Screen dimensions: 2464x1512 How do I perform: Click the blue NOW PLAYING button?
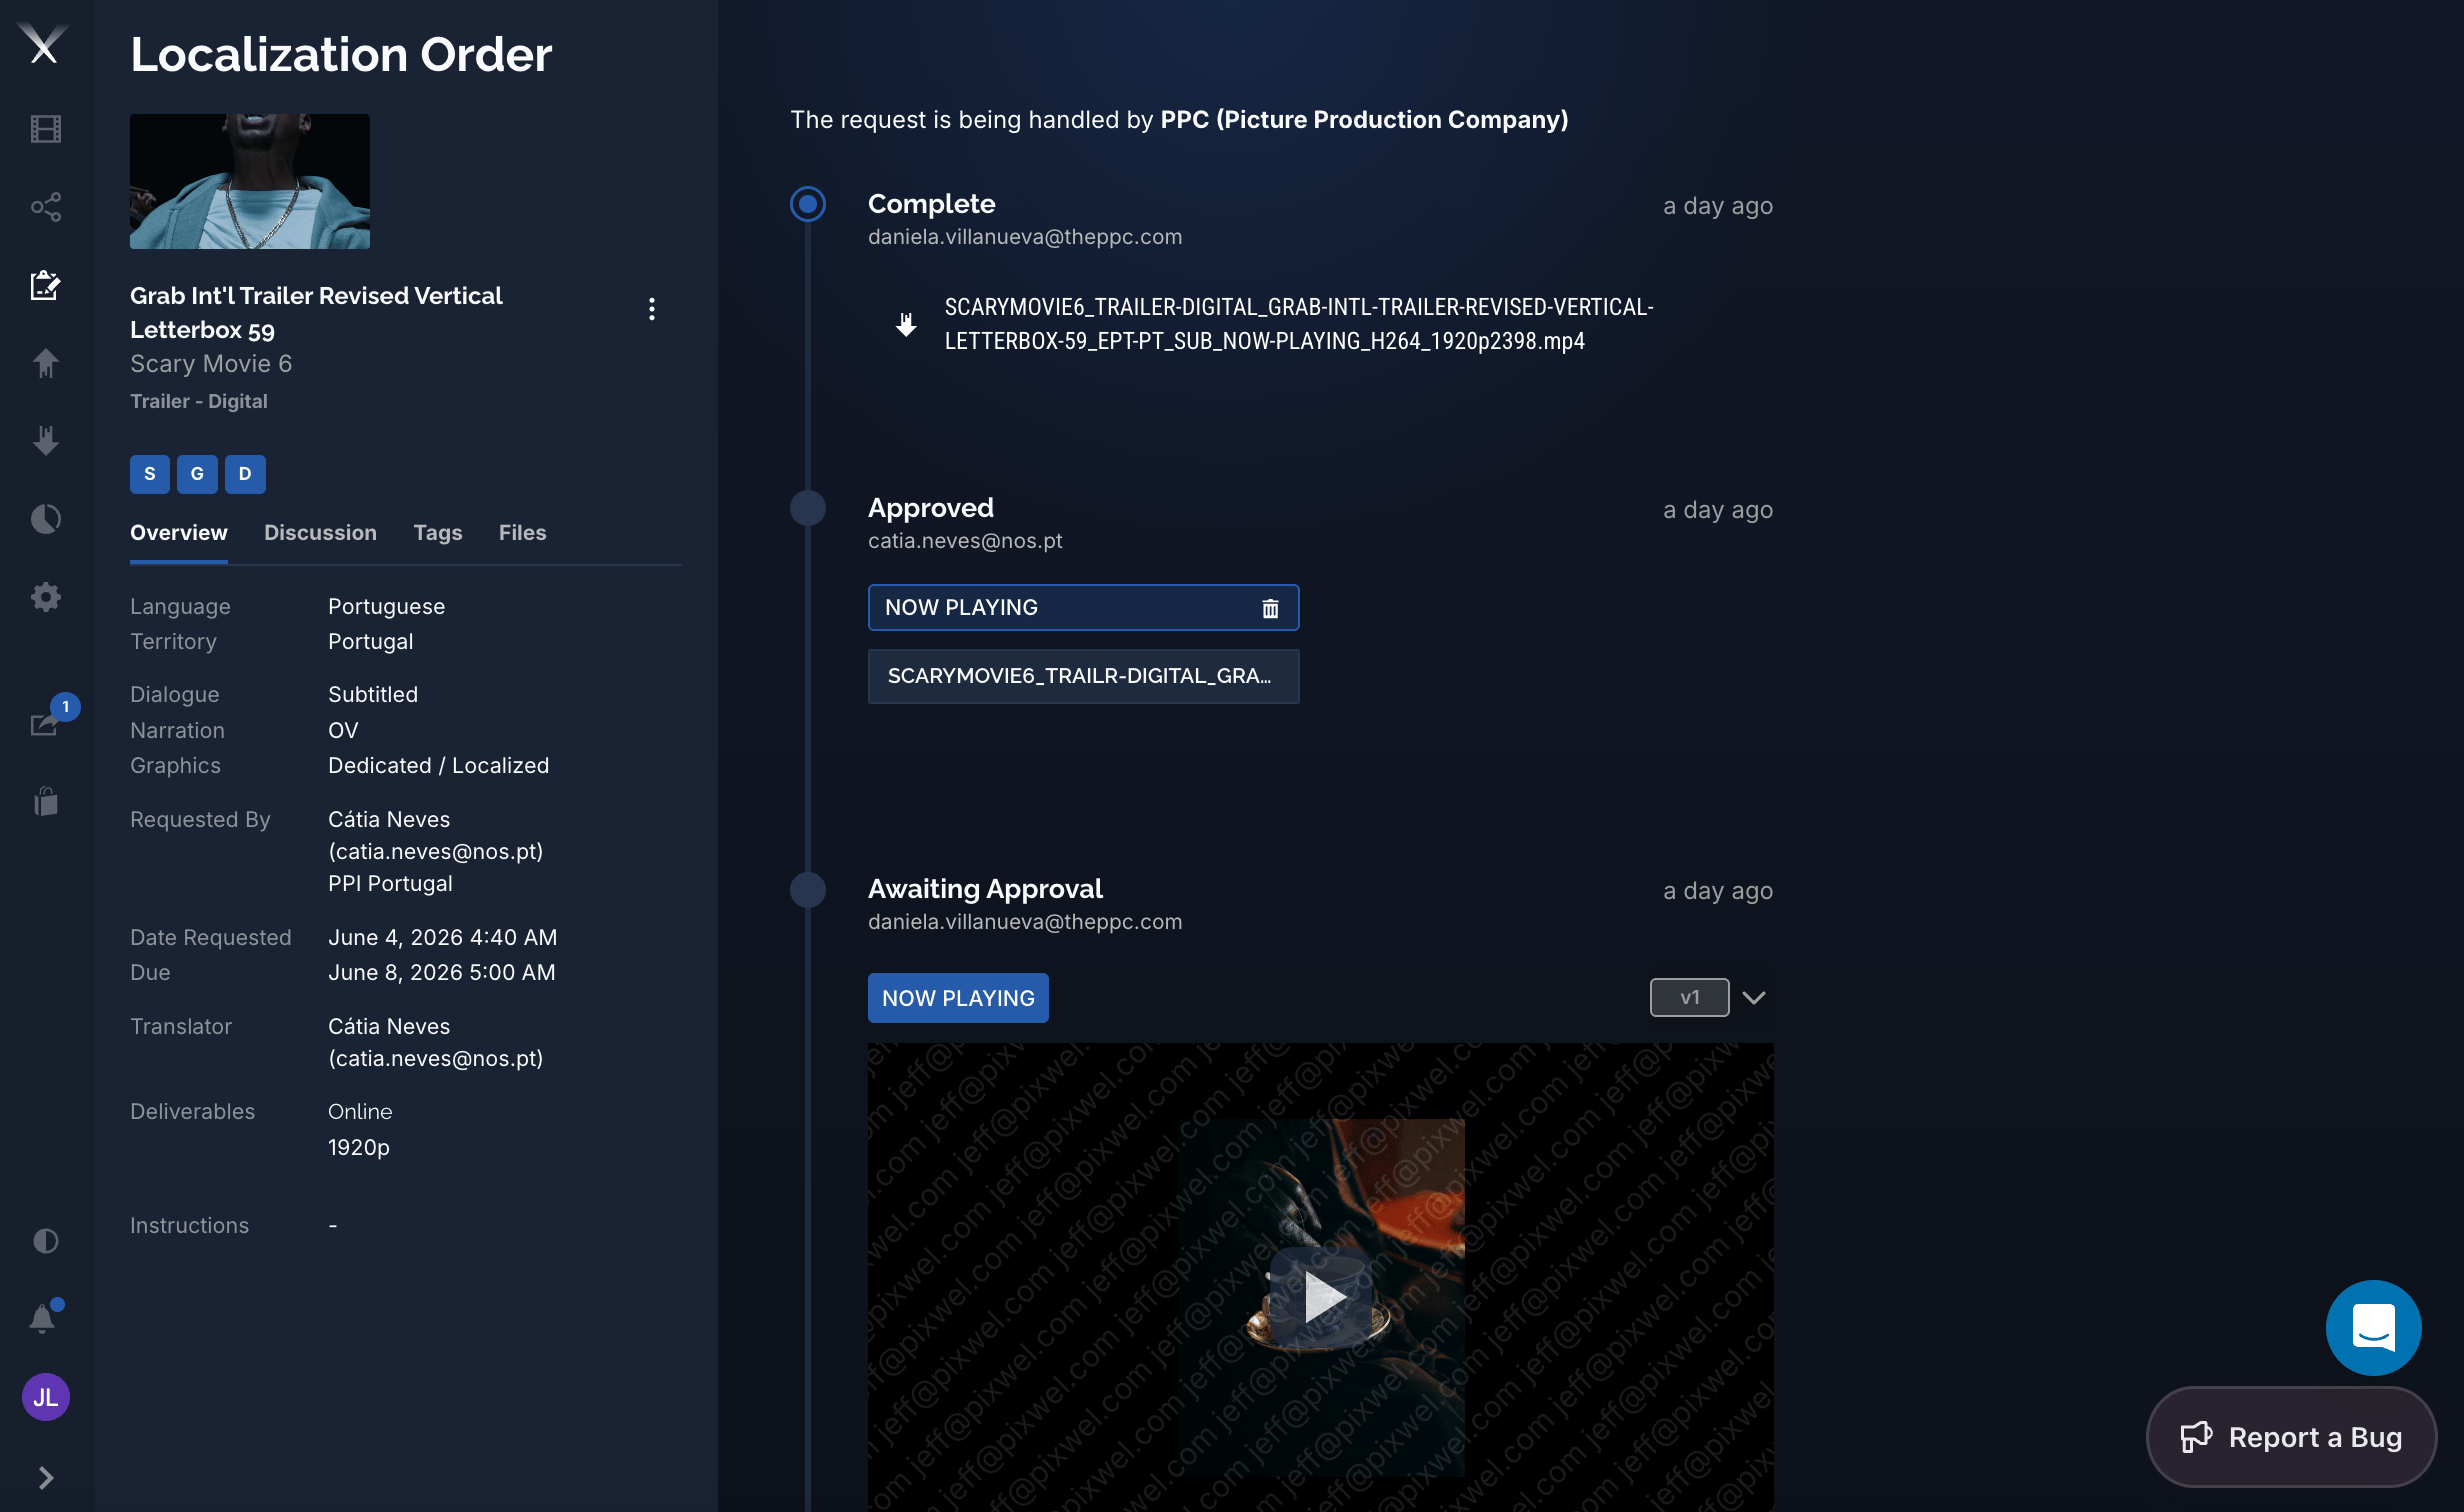(x=958, y=998)
